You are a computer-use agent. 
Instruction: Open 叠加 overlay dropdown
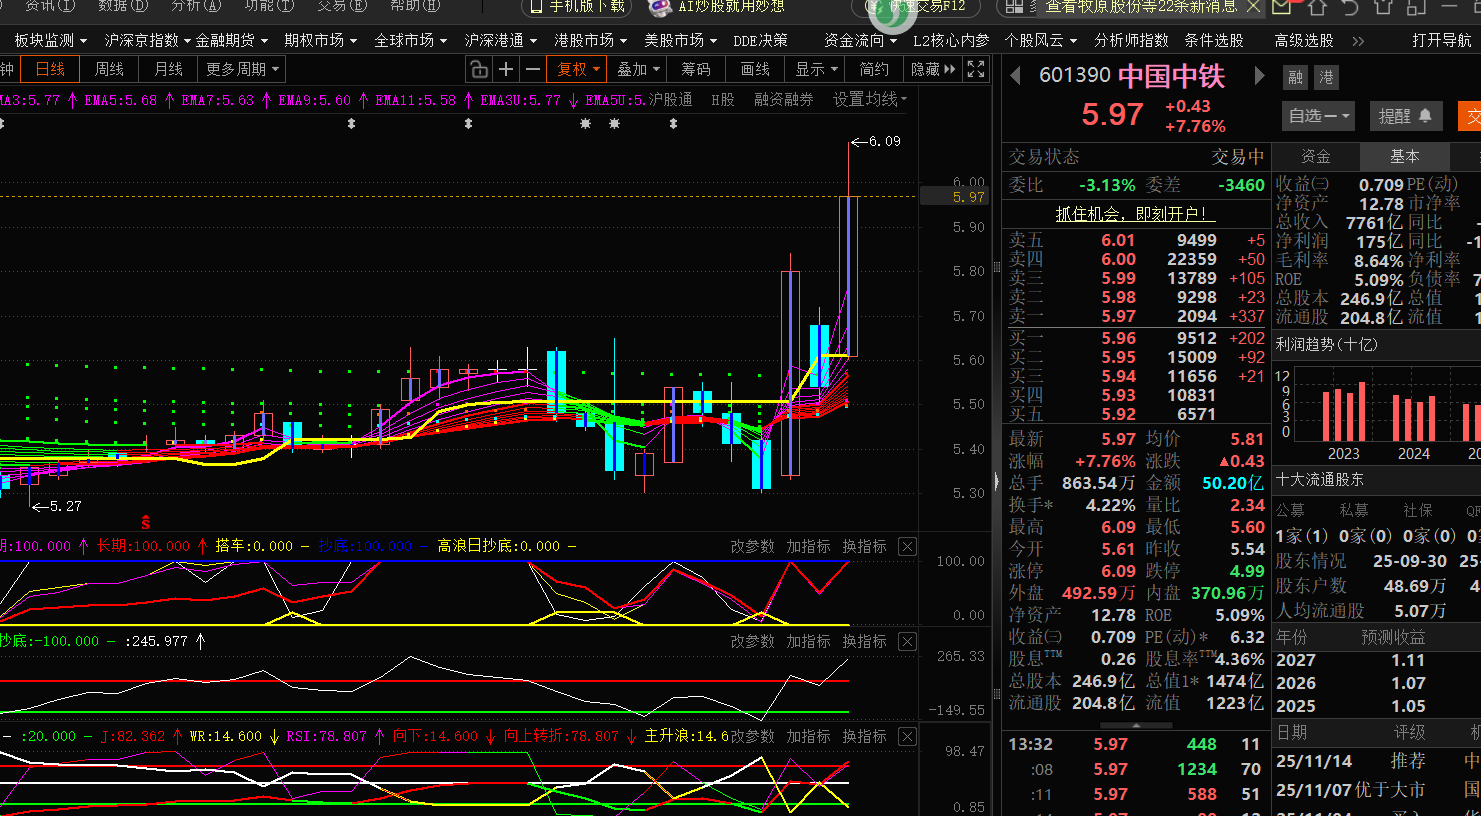pyautogui.click(x=638, y=69)
